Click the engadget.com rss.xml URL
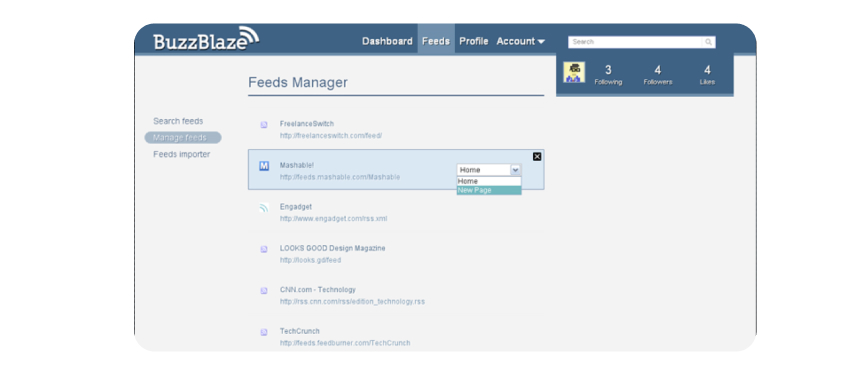This screenshot has height=376, width=861. coord(333,218)
